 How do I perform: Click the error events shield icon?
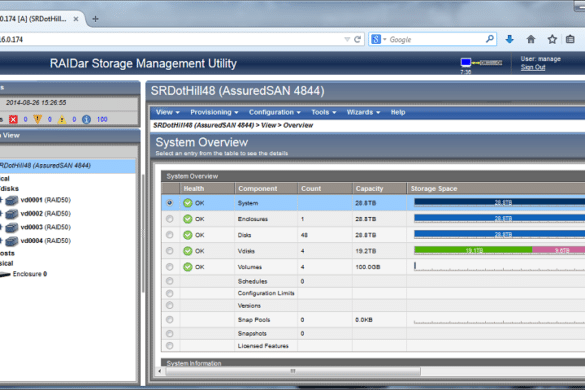click(x=38, y=119)
